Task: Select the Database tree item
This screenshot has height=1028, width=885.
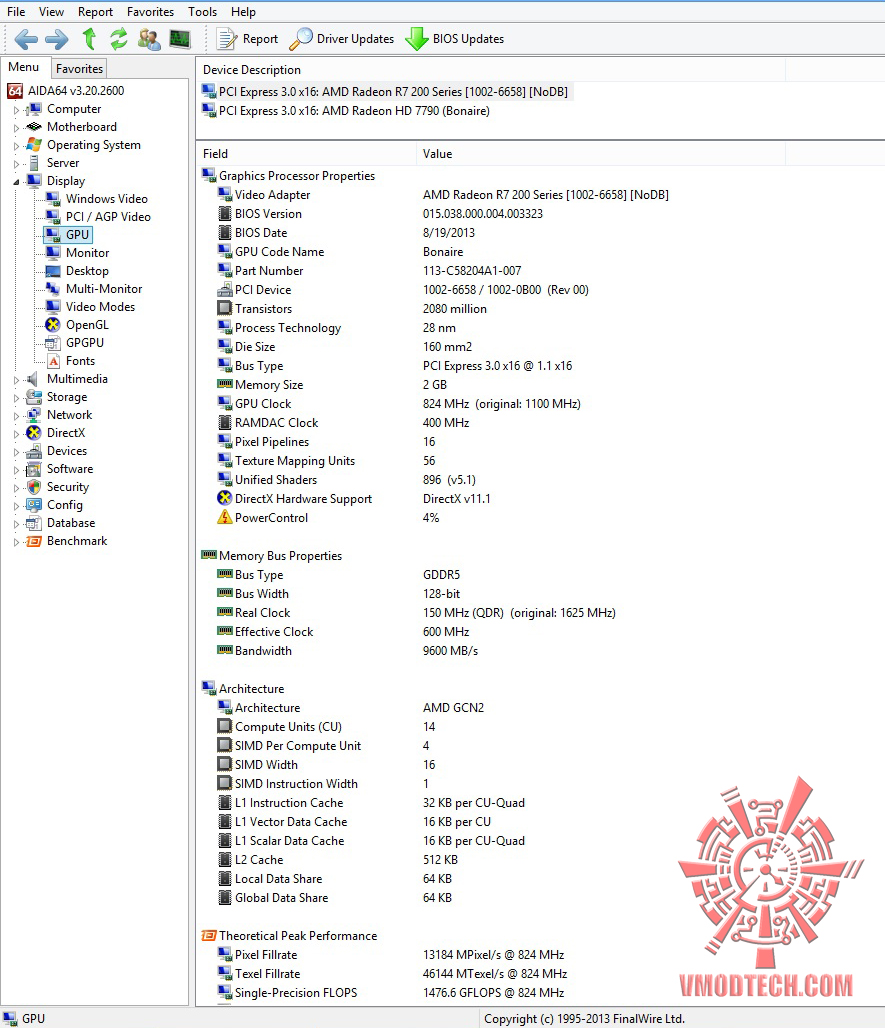Action: tap(61, 523)
